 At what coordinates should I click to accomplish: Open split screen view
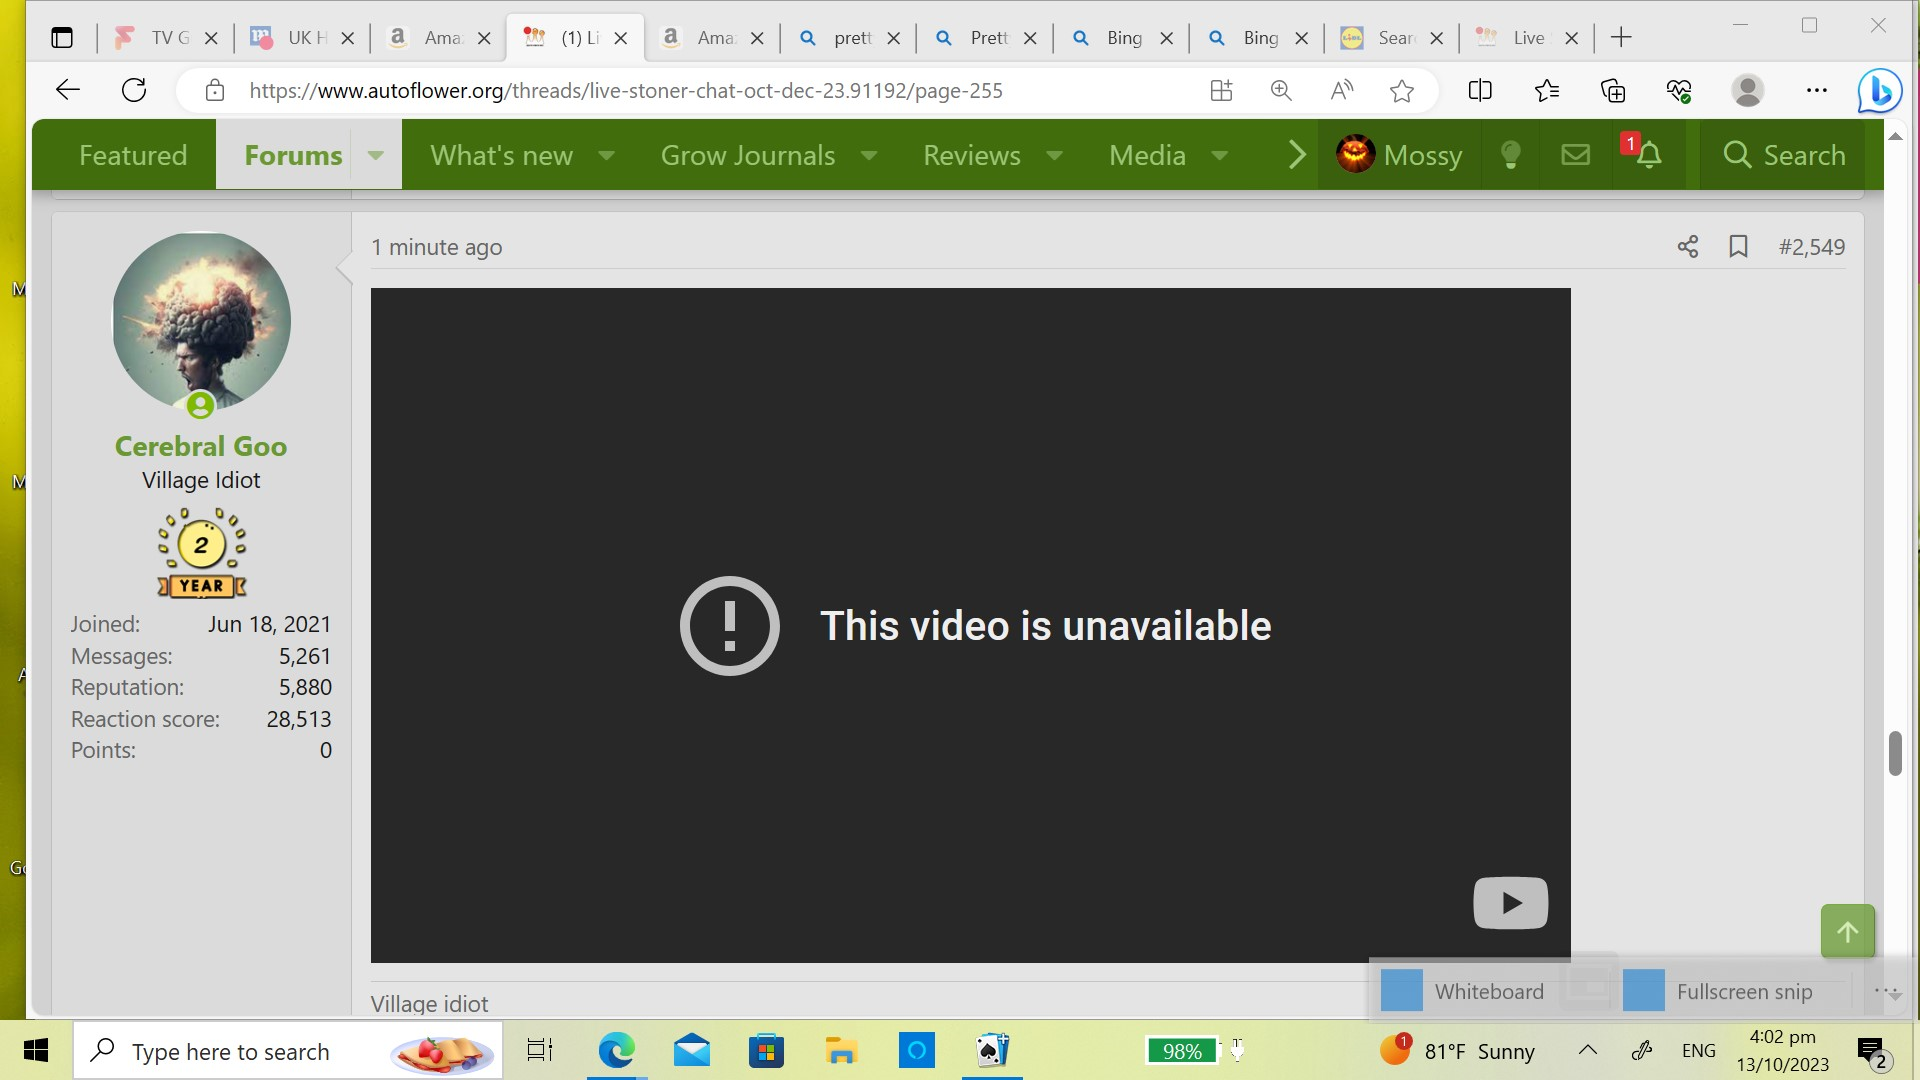1480,91
